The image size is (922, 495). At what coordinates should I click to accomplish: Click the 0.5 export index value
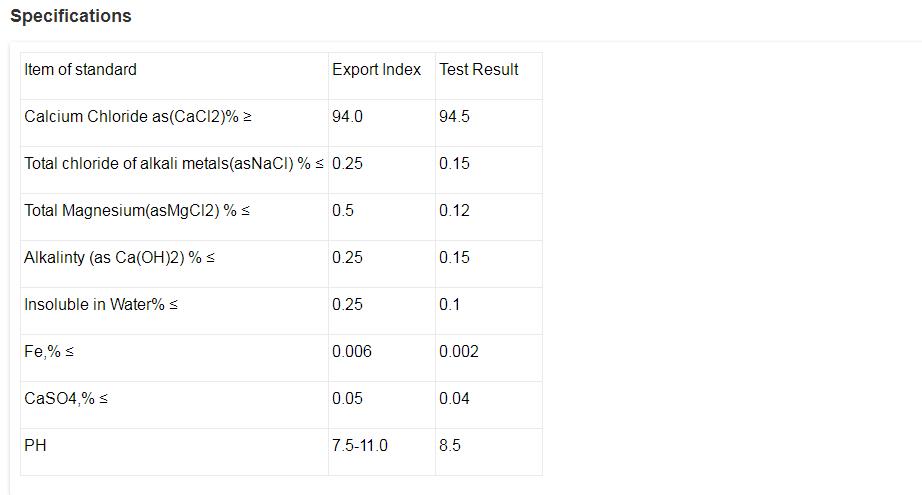click(x=343, y=210)
